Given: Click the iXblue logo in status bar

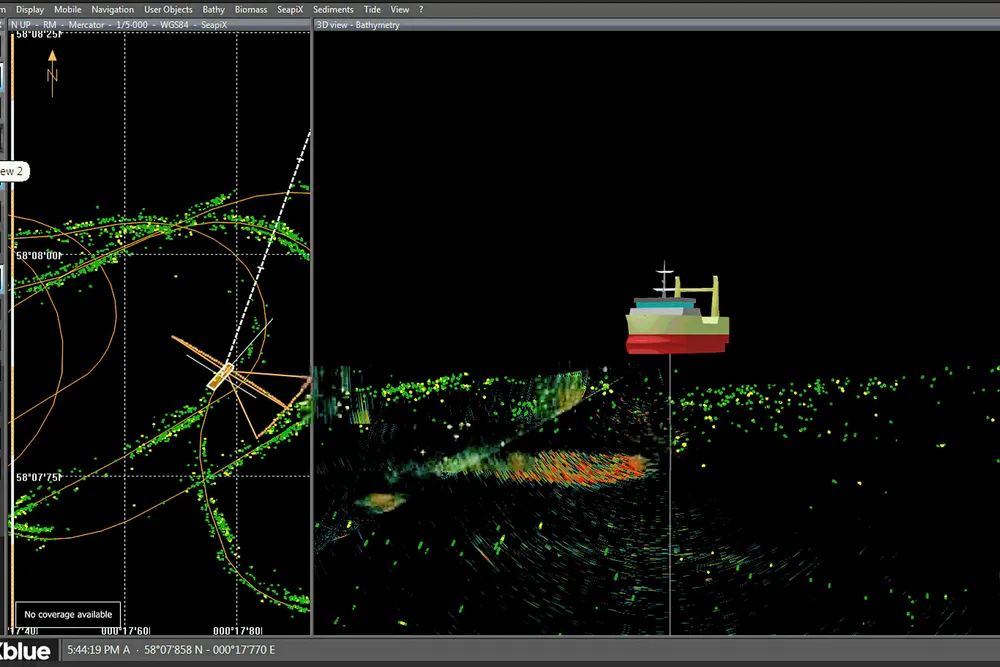Looking at the screenshot, I should pos(25,651).
